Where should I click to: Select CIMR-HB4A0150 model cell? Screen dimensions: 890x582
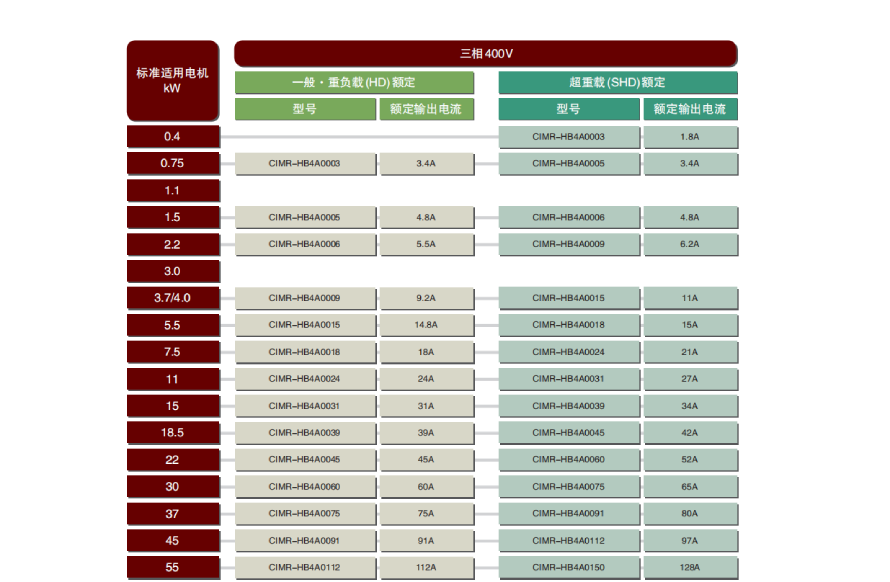(x=568, y=568)
